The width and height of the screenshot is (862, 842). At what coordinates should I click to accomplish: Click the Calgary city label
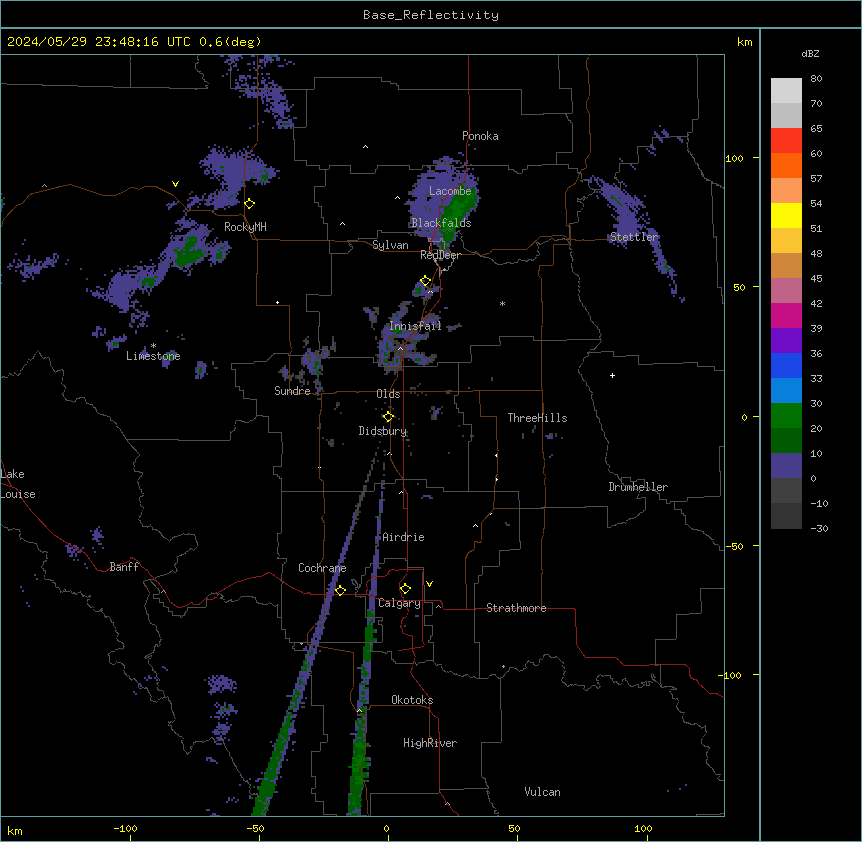click(399, 603)
